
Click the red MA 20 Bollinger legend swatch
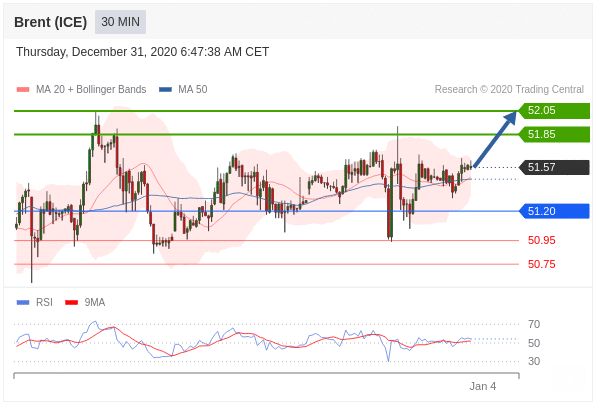coord(23,90)
